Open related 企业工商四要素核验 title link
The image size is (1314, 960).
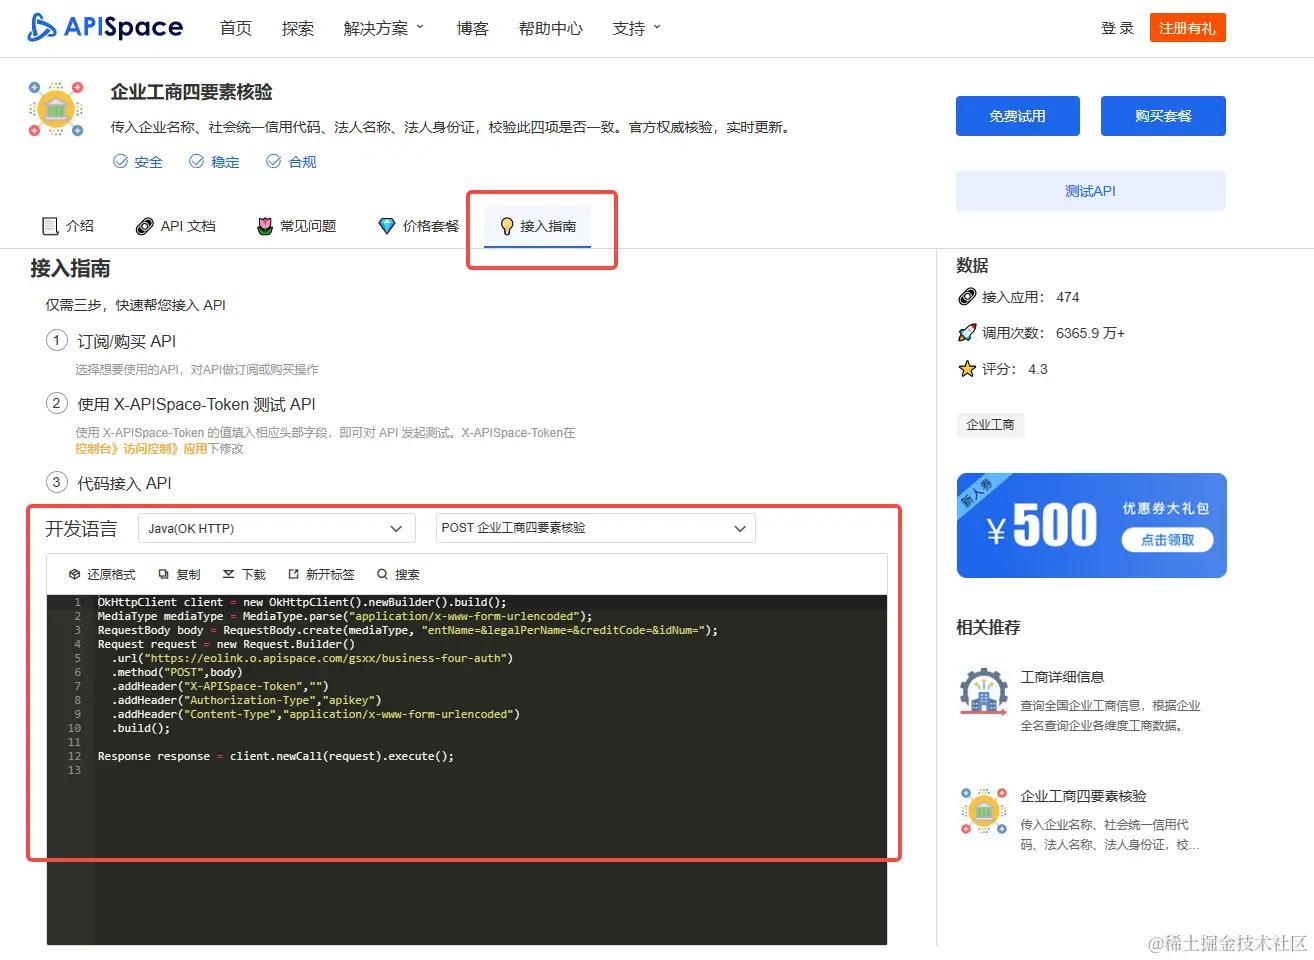point(1083,796)
